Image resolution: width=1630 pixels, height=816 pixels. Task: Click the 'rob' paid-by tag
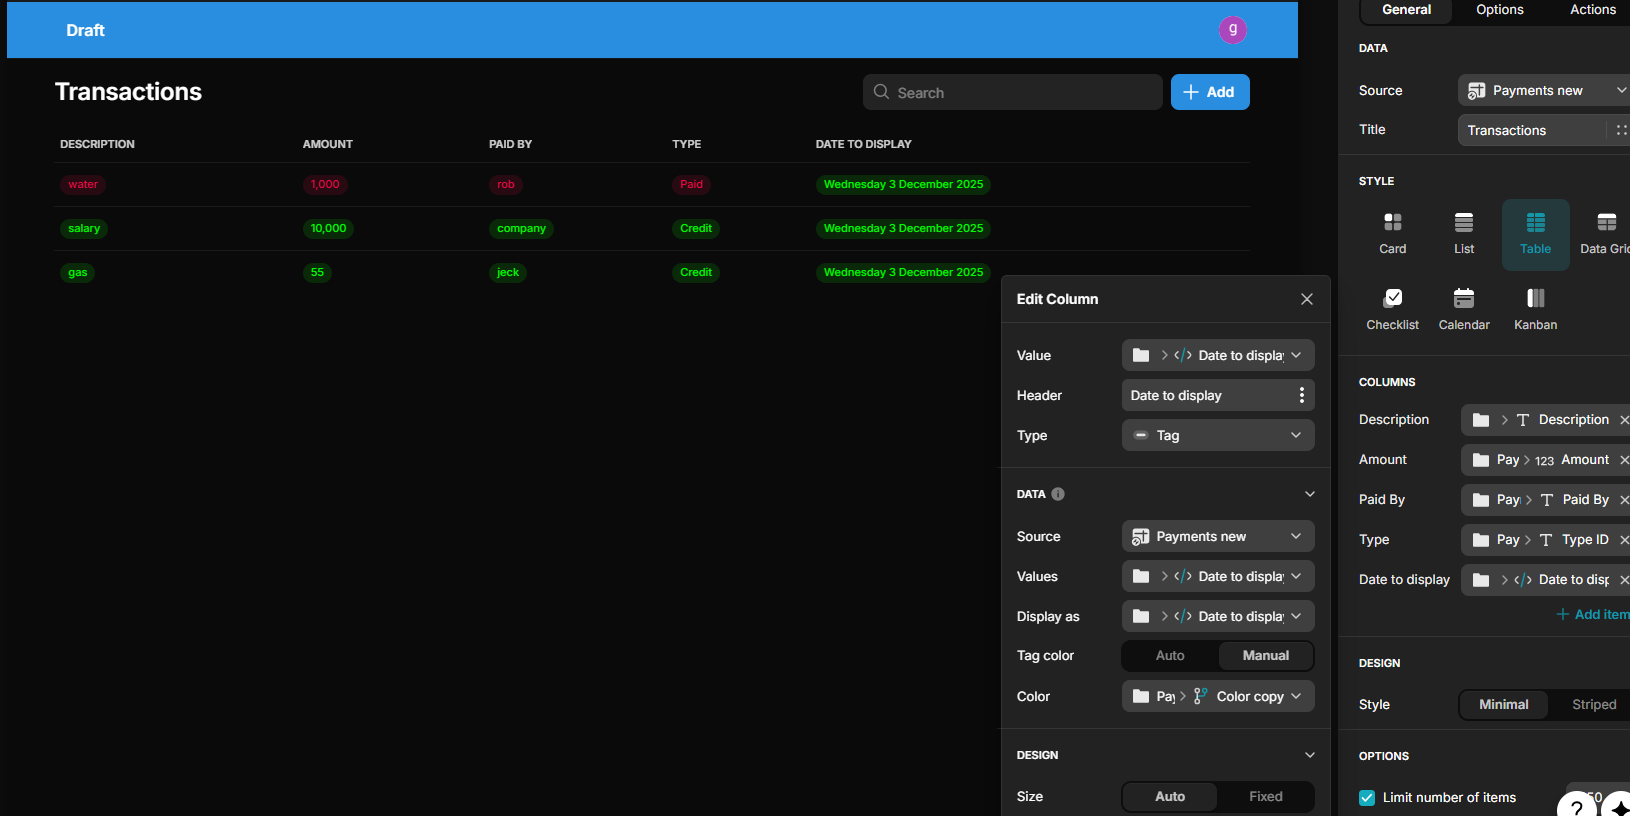(x=506, y=184)
